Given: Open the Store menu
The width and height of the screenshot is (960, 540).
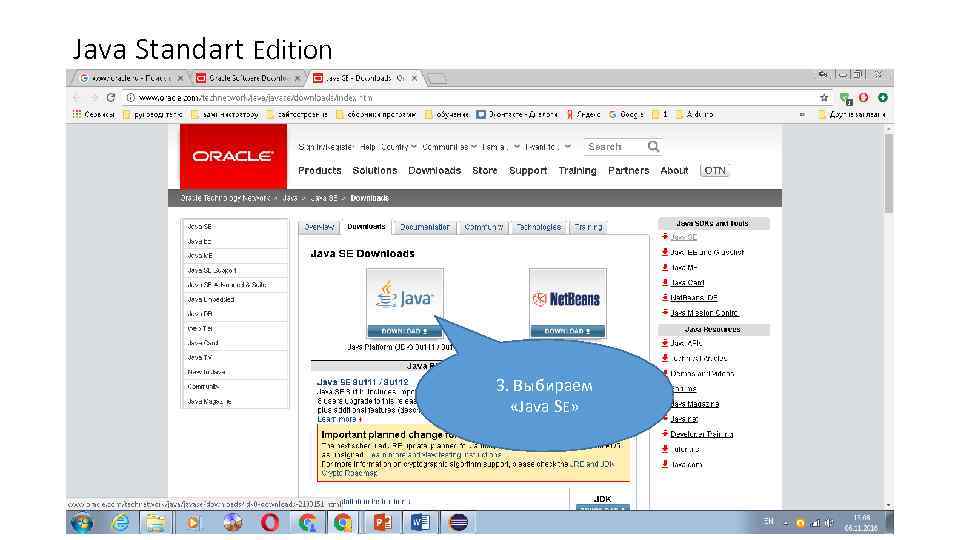Looking at the screenshot, I should click(484, 170).
